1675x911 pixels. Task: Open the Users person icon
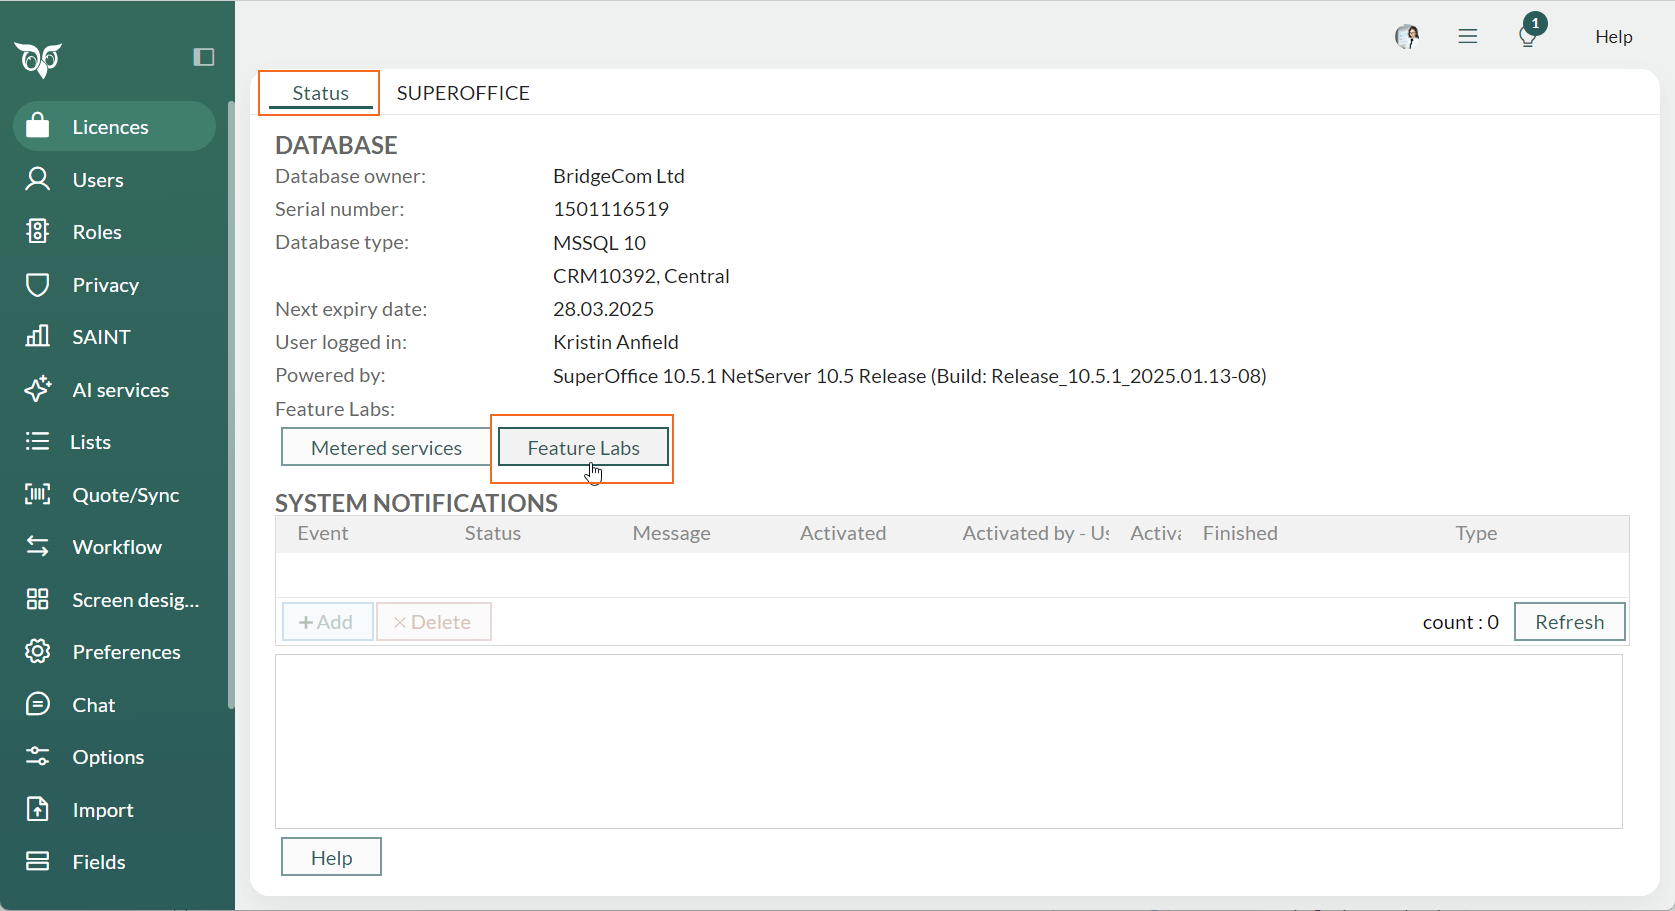click(38, 179)
